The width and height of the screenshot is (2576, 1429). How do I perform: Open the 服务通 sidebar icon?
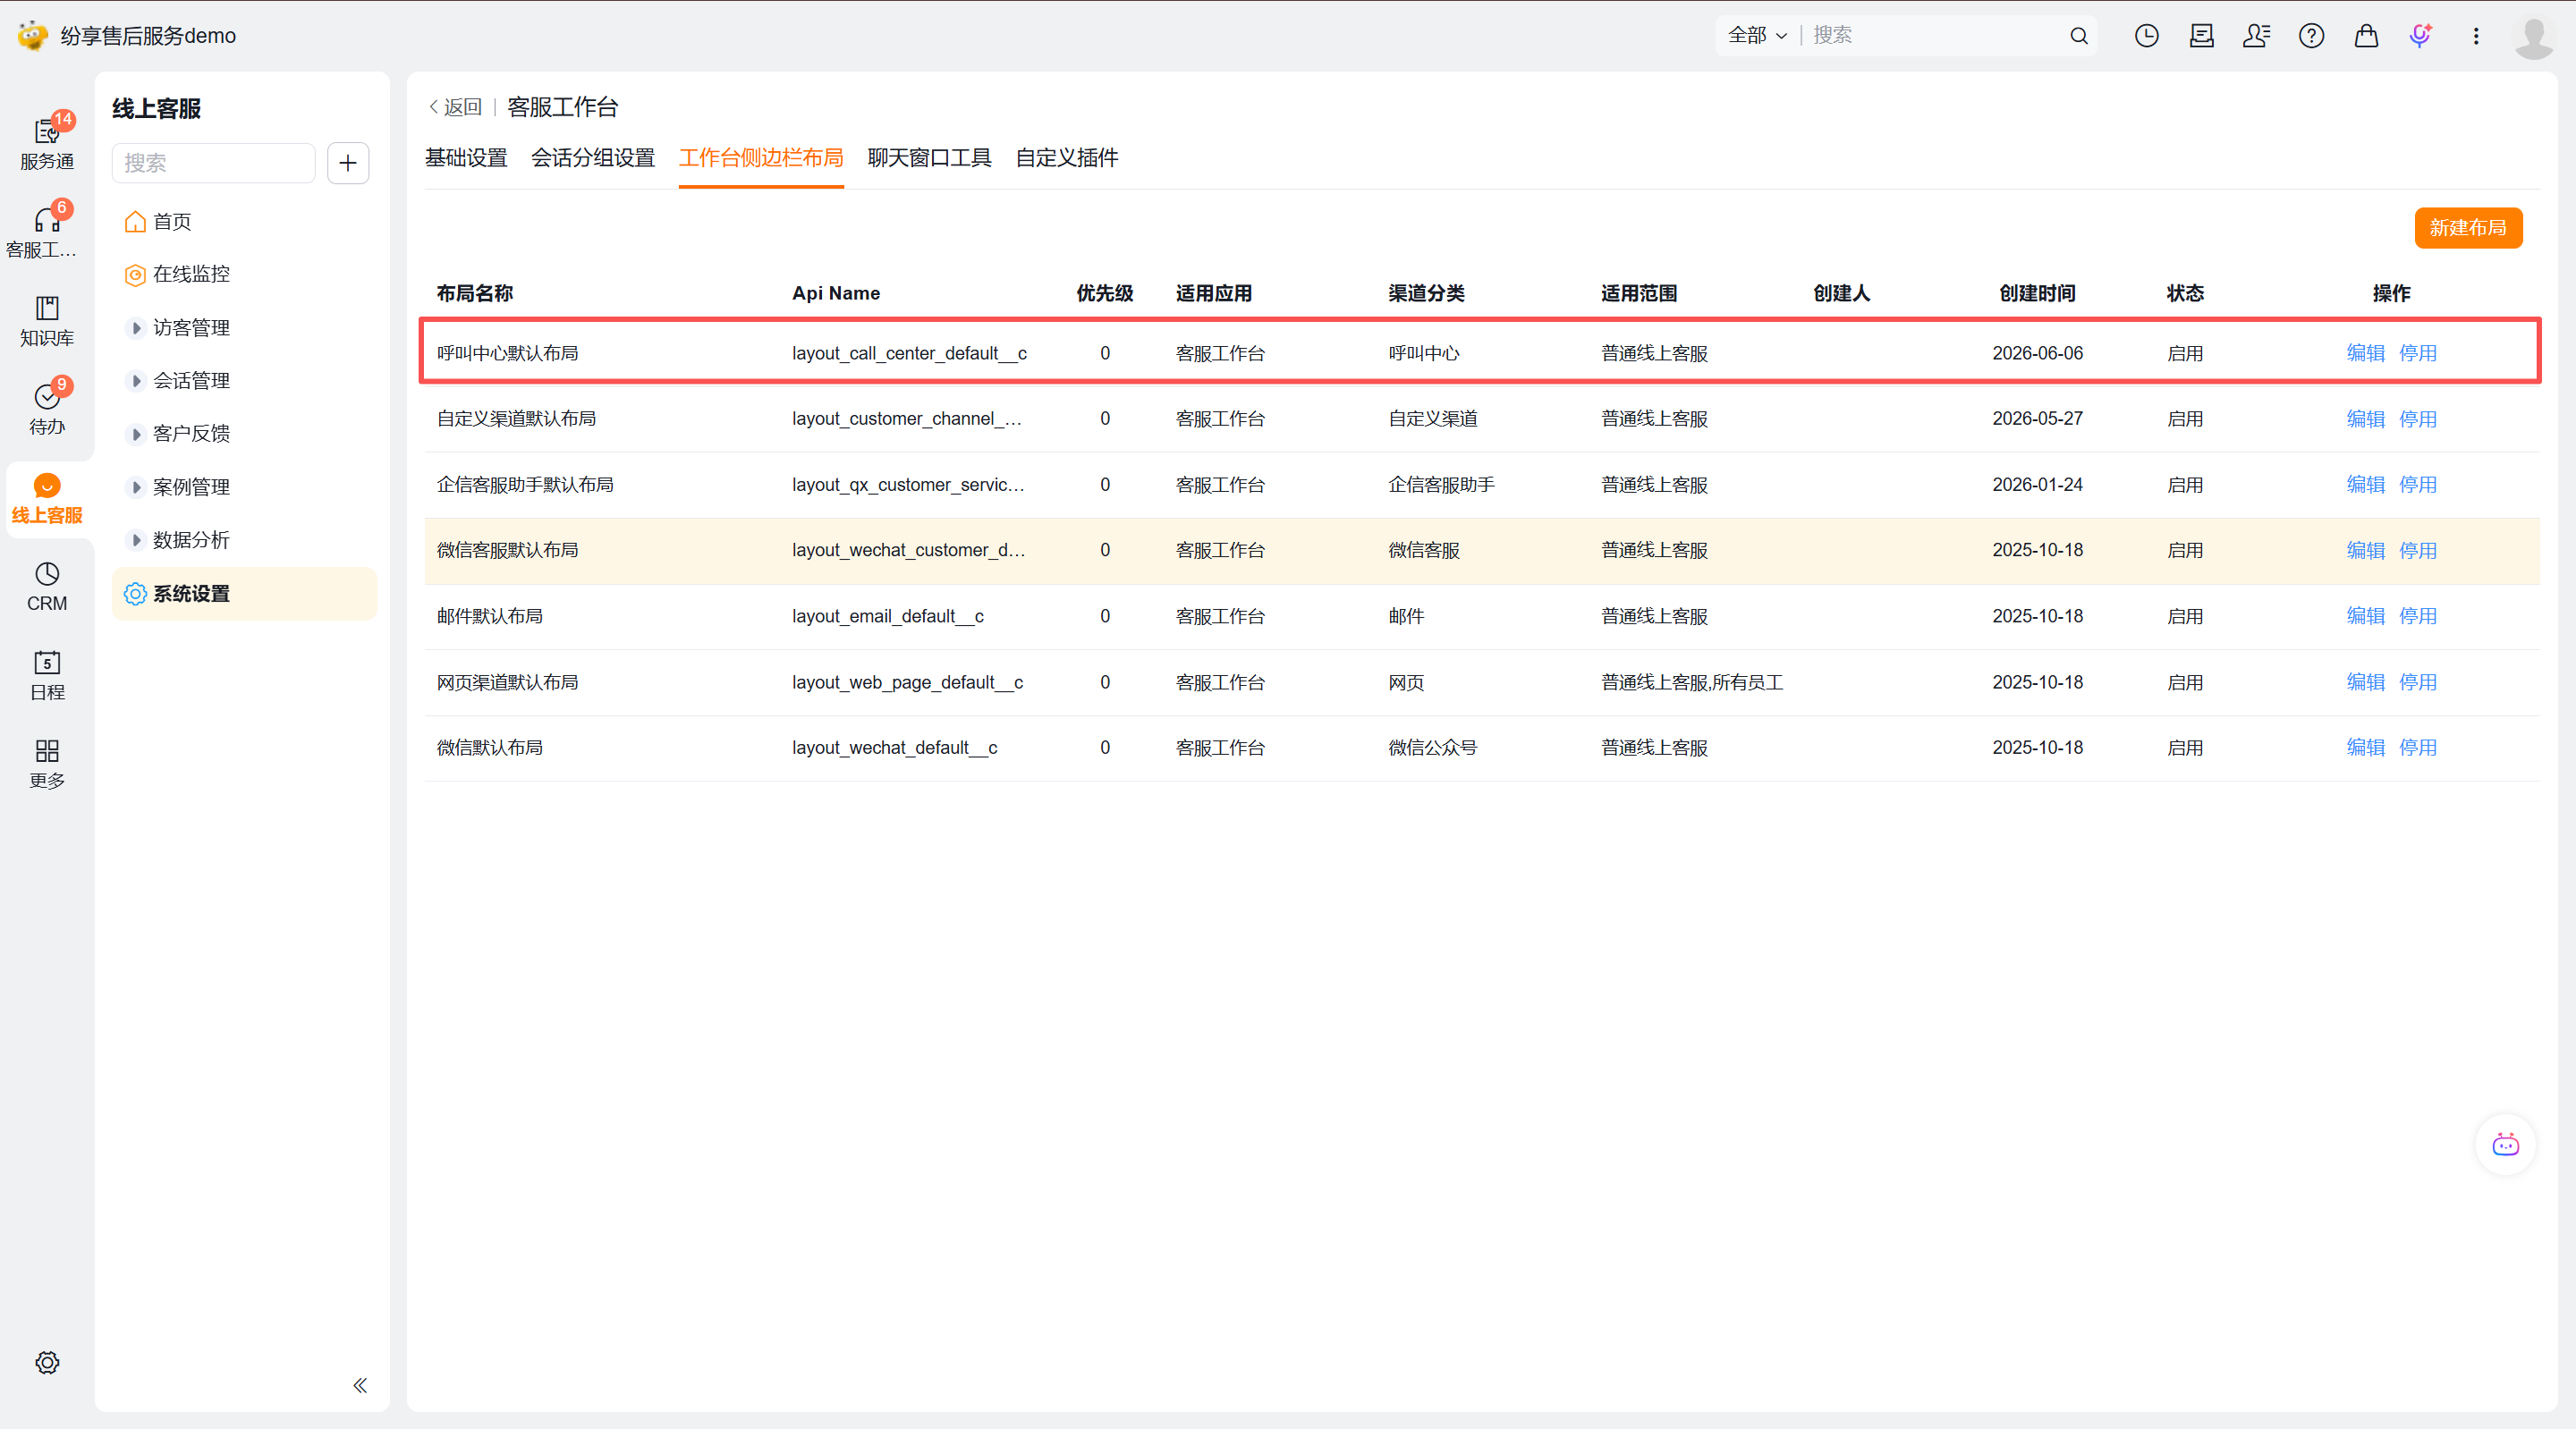[47, 143]
